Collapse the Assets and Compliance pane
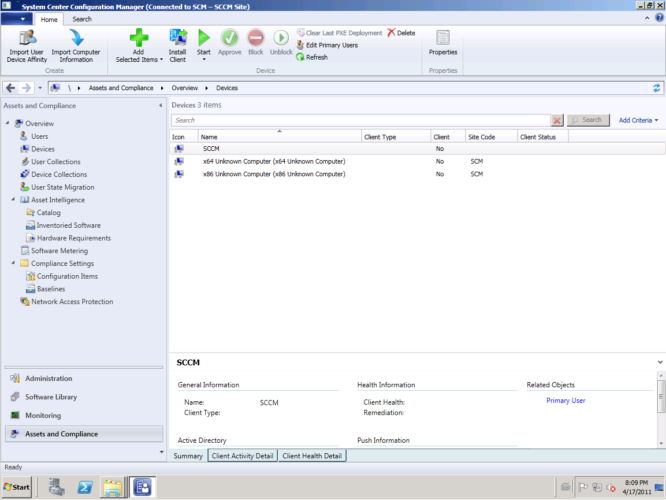The height and width of the screenshot is (500, 666). pos(161,105)
